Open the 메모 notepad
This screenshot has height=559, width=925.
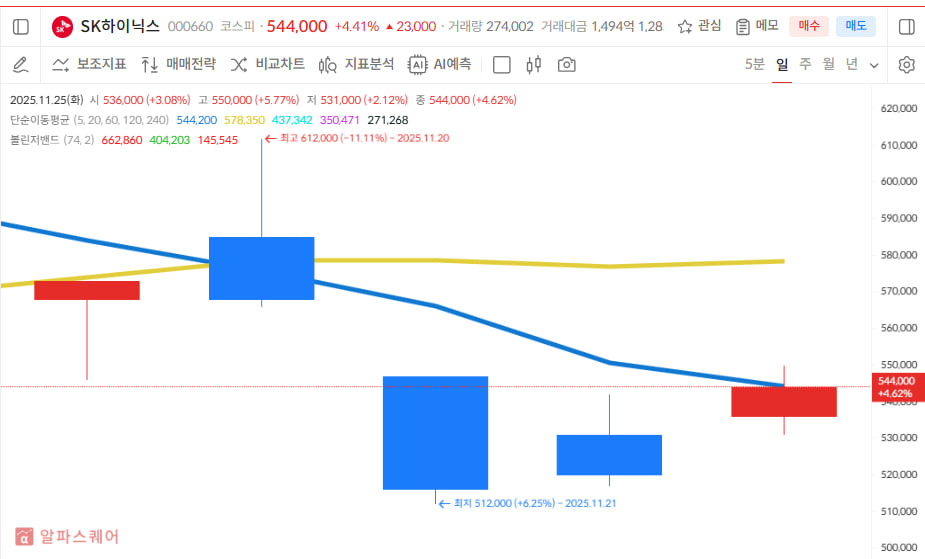click(757, 26)
